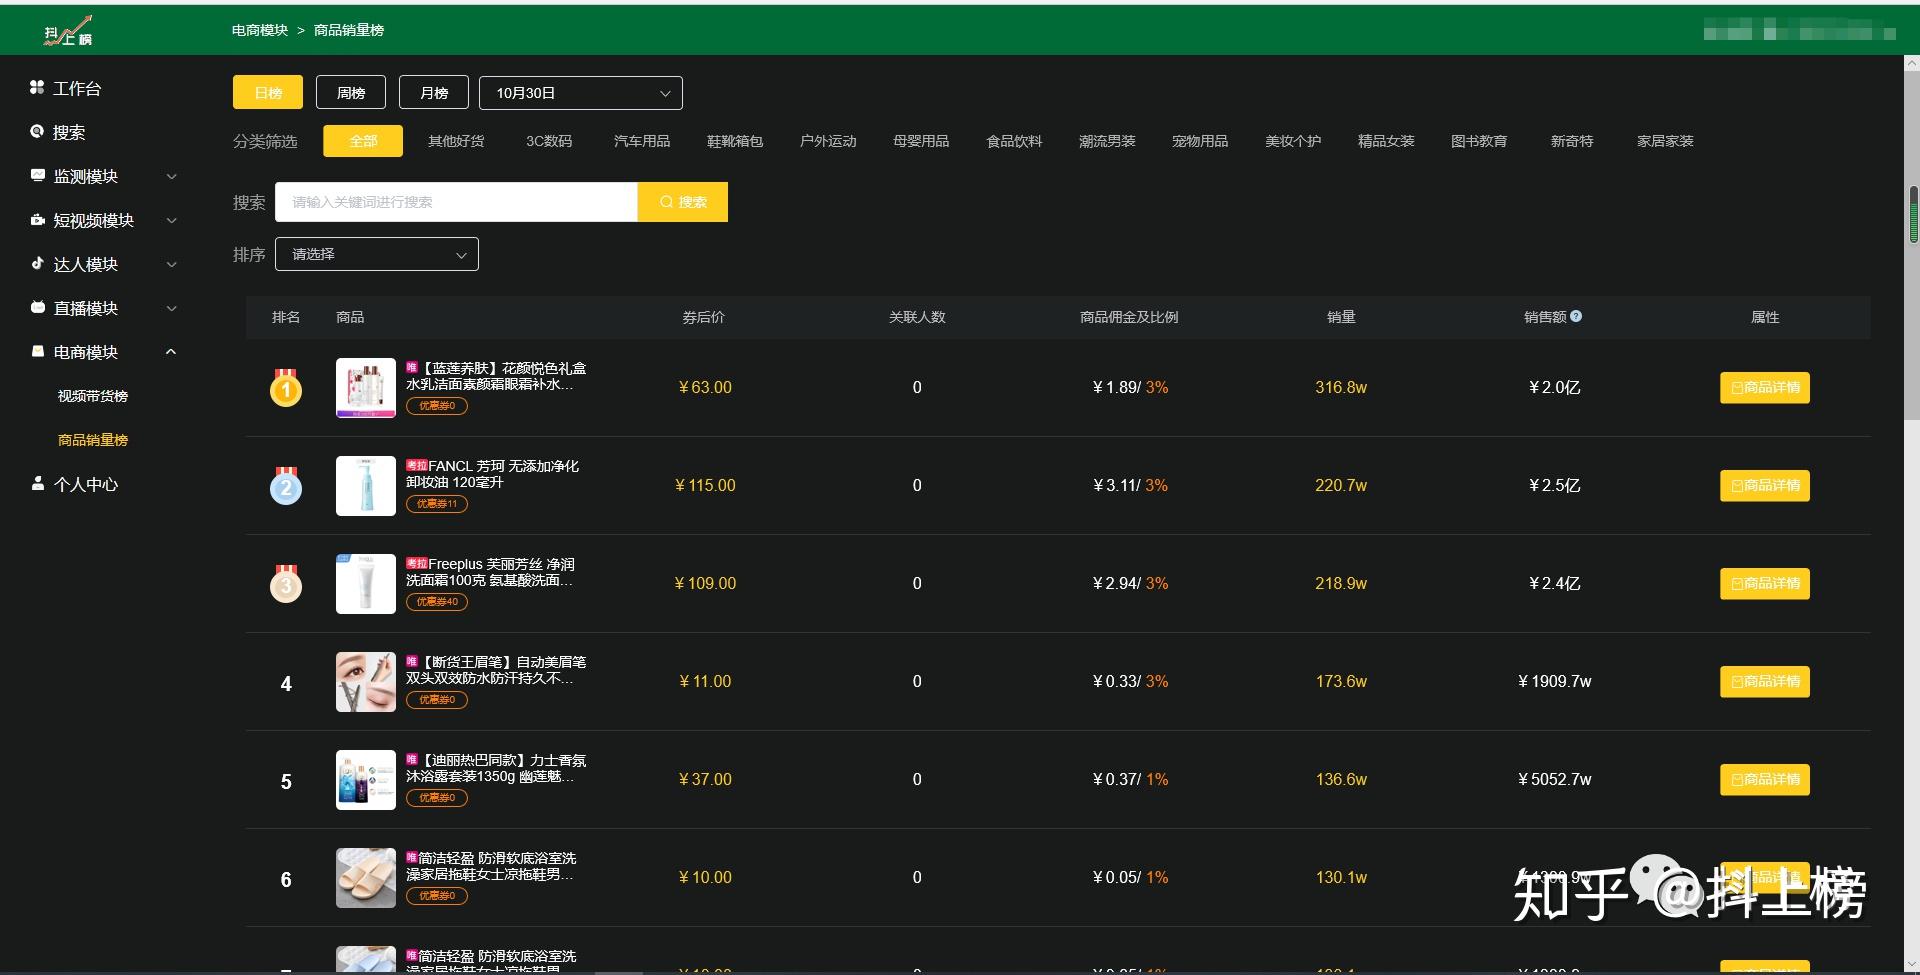The height and width of the screenshot is (975, 1920).
Task: Click the FANCL product thumbnail
Action: pos(366,486)
